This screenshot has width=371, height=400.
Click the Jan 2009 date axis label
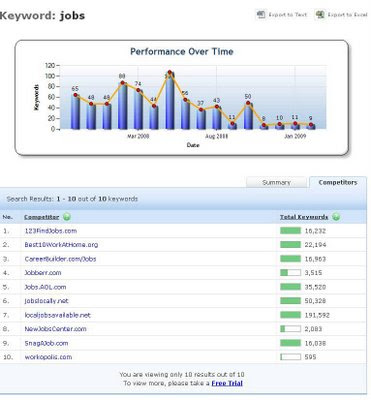tap(295, 136)
